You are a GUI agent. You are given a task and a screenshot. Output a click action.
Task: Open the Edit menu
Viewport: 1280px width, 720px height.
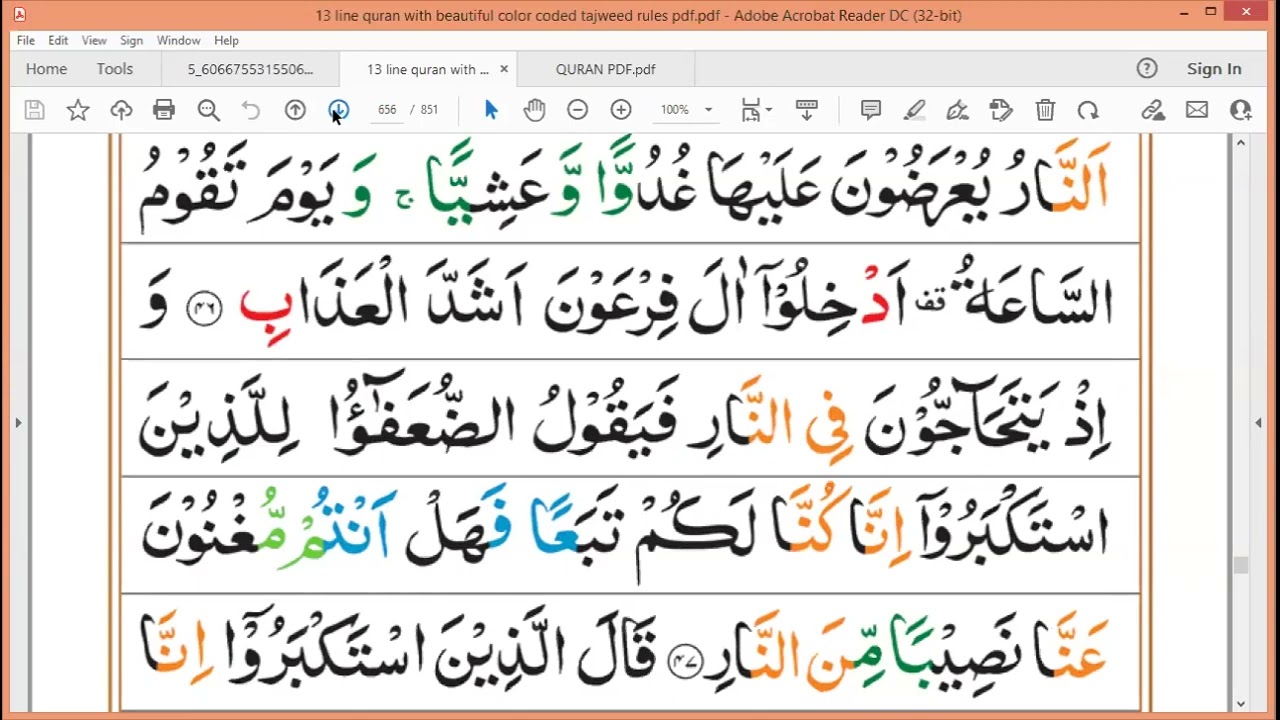point(58,40)
